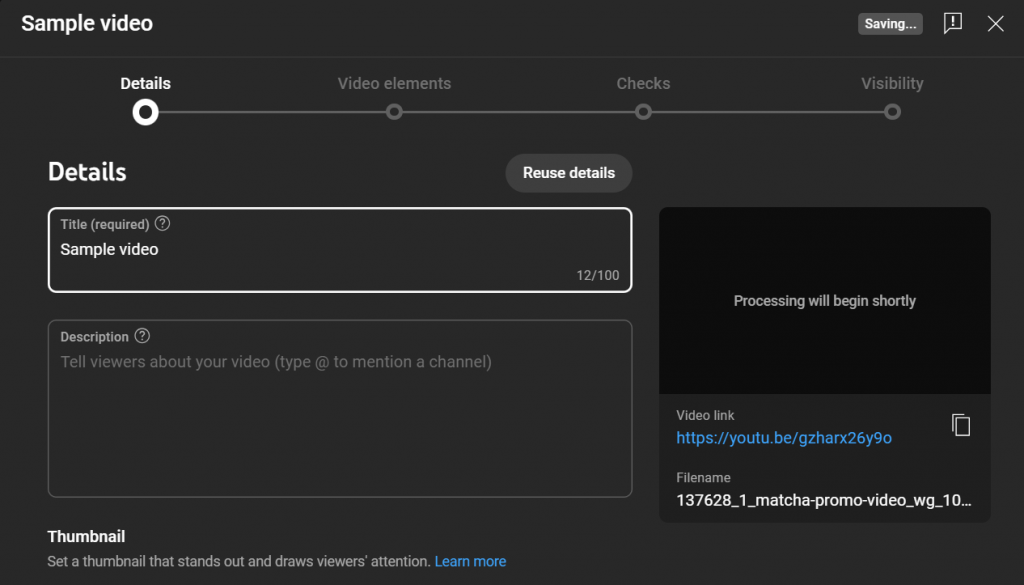The width and height of the screenshot is (1024, 585).
Task: Select the Video elements step circle
Action: 394,113
